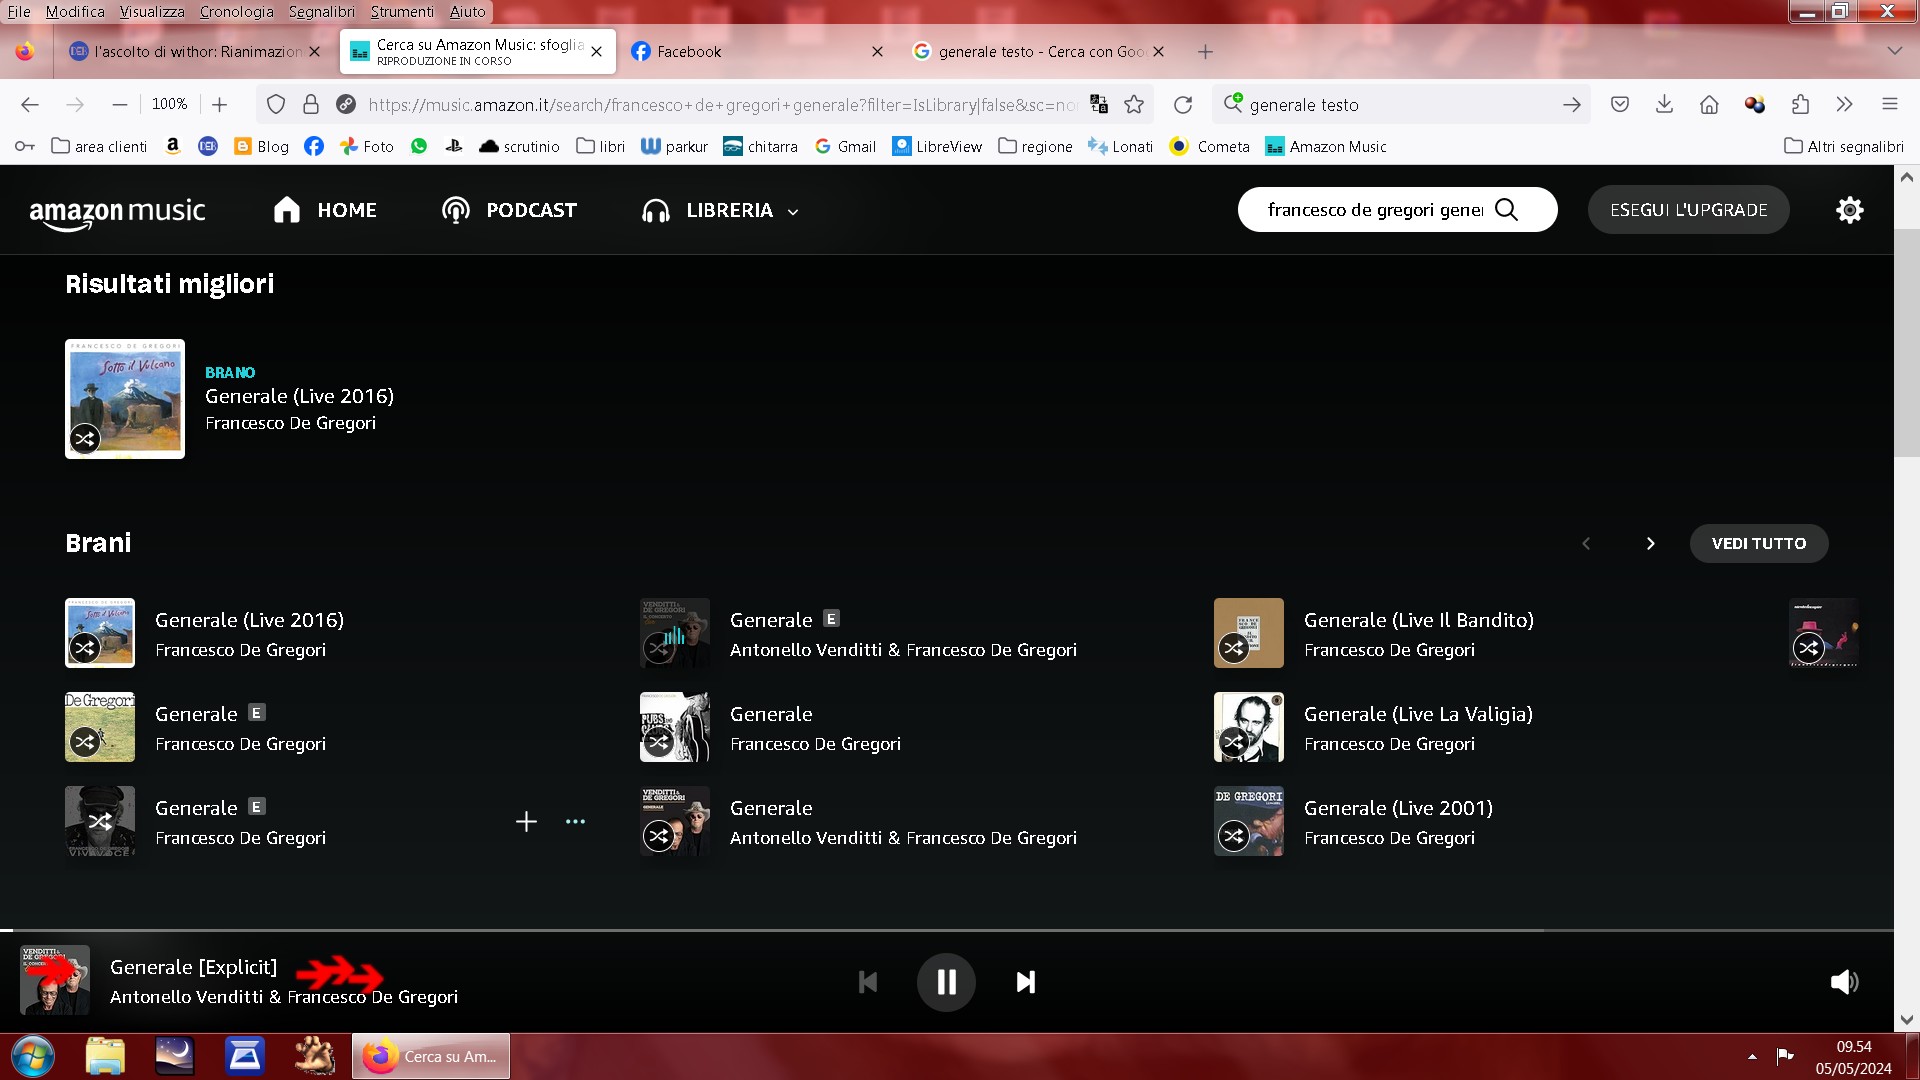The height and width of the screenshot is (1080, 1920).
Task: Show more toolbar tools chevron
Action: [x=1844, y=104]
